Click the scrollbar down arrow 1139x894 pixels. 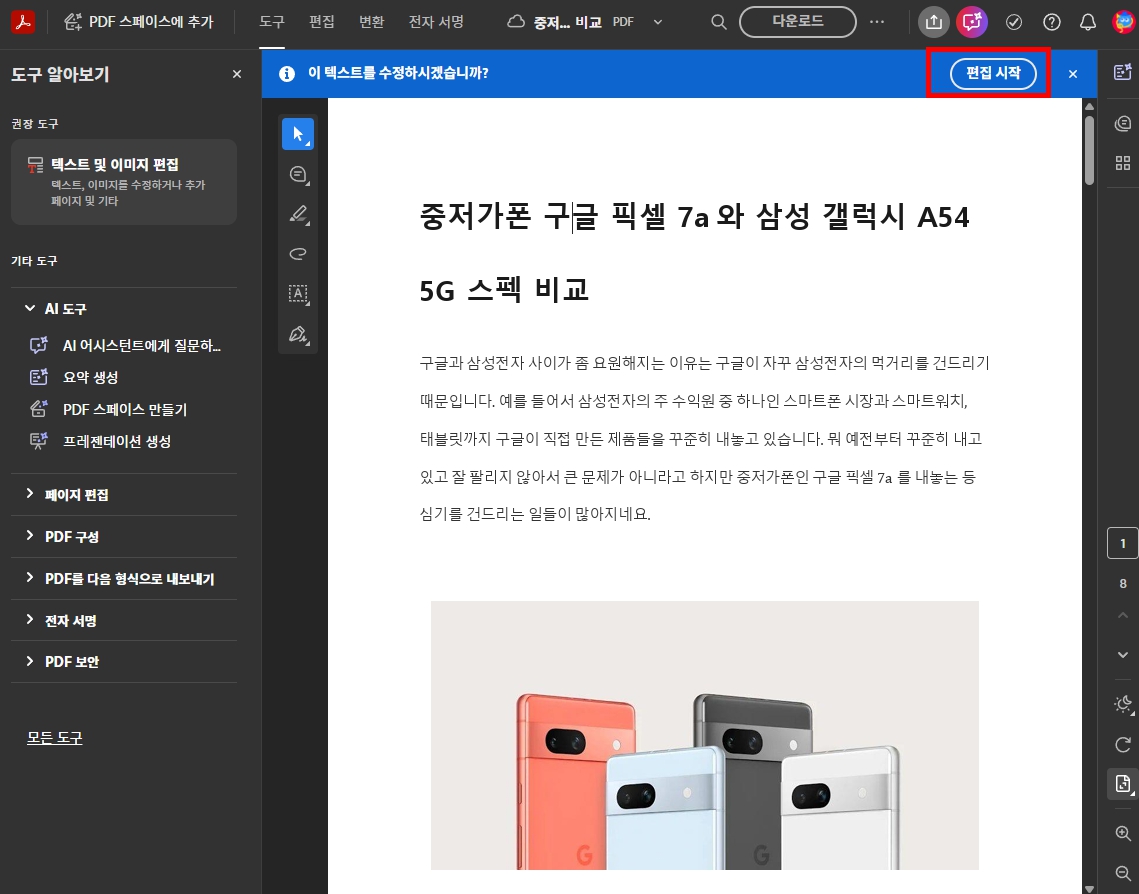[1089, 888]
